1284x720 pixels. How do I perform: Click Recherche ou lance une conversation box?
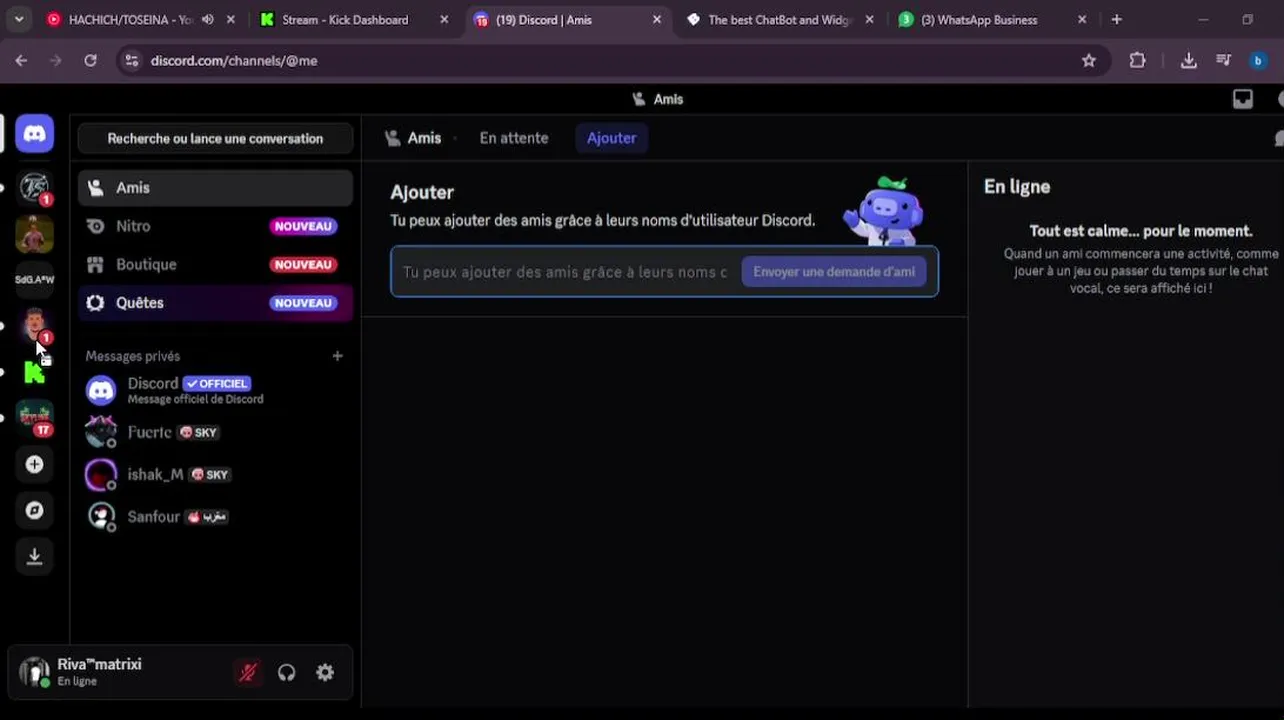tap(215, 138)
